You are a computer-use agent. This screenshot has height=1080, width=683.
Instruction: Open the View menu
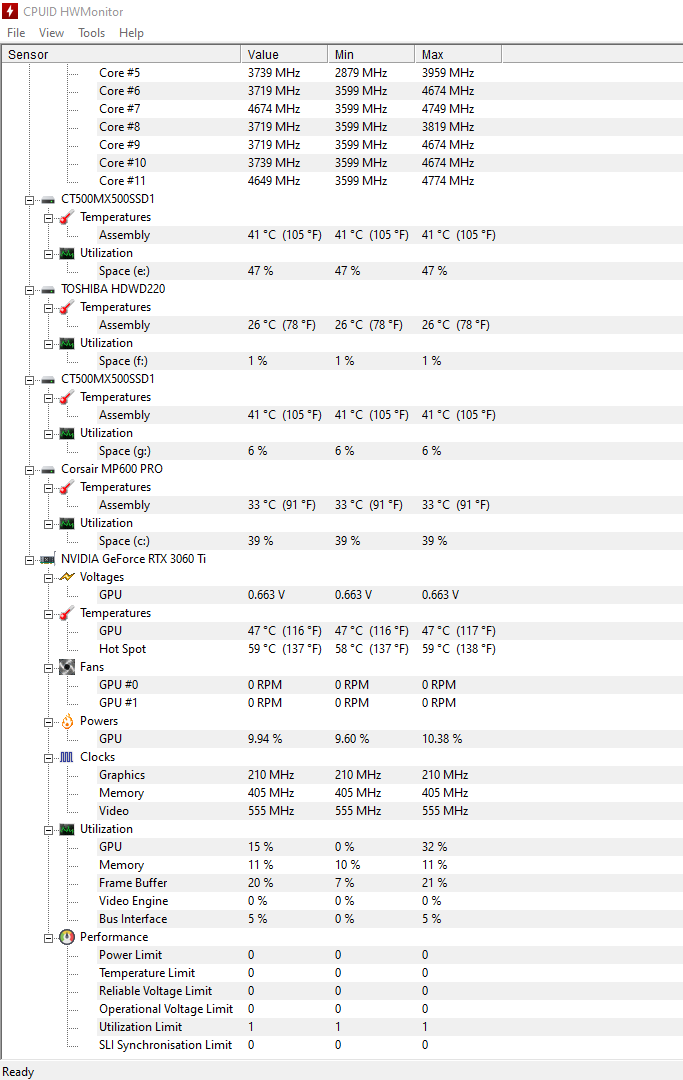pyautogui.click(x=52, y=33)
